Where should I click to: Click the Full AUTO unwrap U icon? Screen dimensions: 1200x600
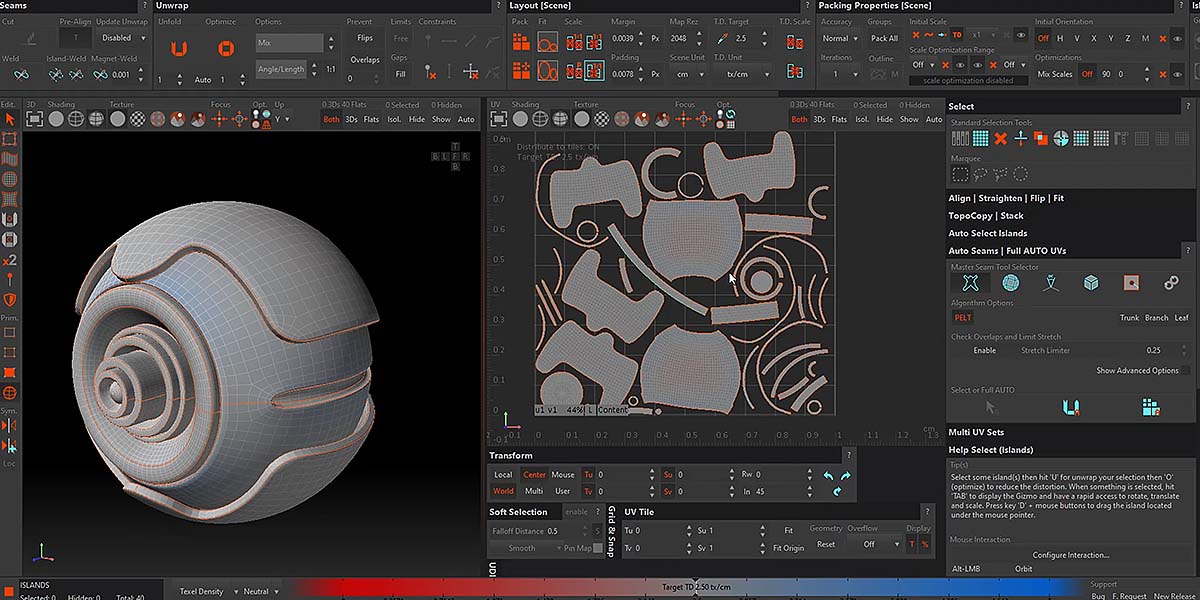[1071, 407]
